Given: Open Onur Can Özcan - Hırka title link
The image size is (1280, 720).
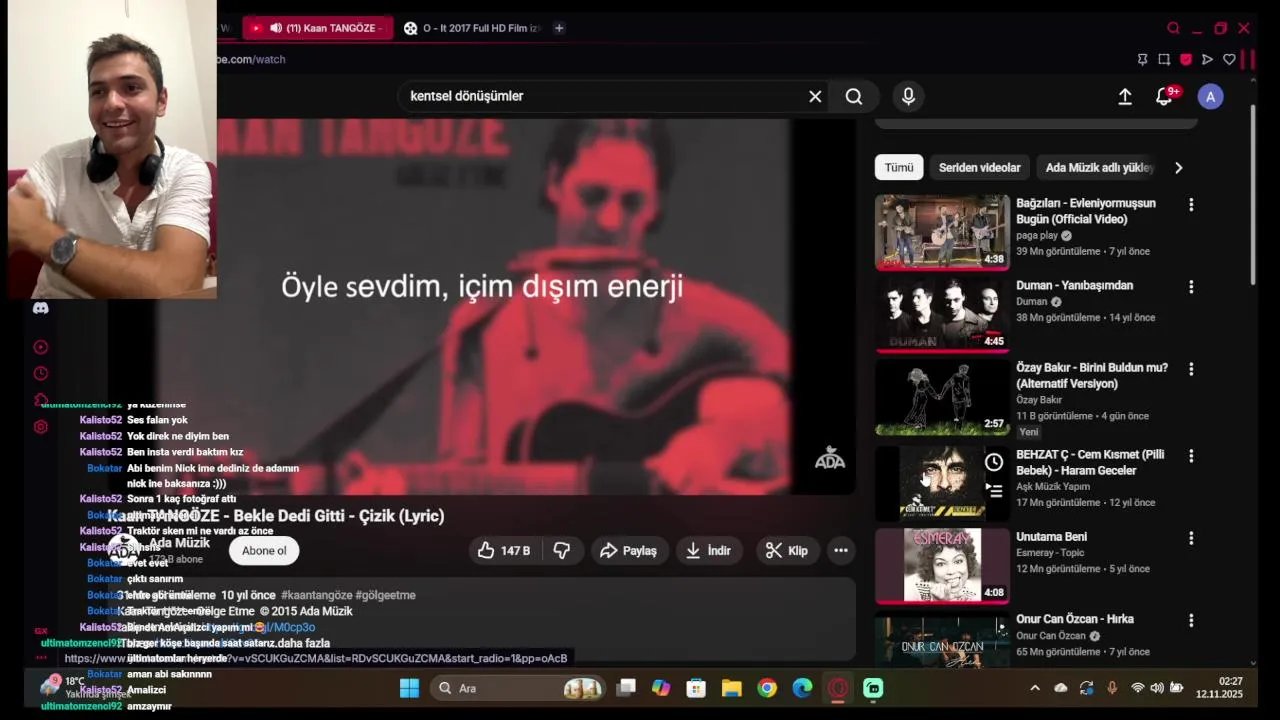Looking at the screenshot, I should tap(1075, 619).
